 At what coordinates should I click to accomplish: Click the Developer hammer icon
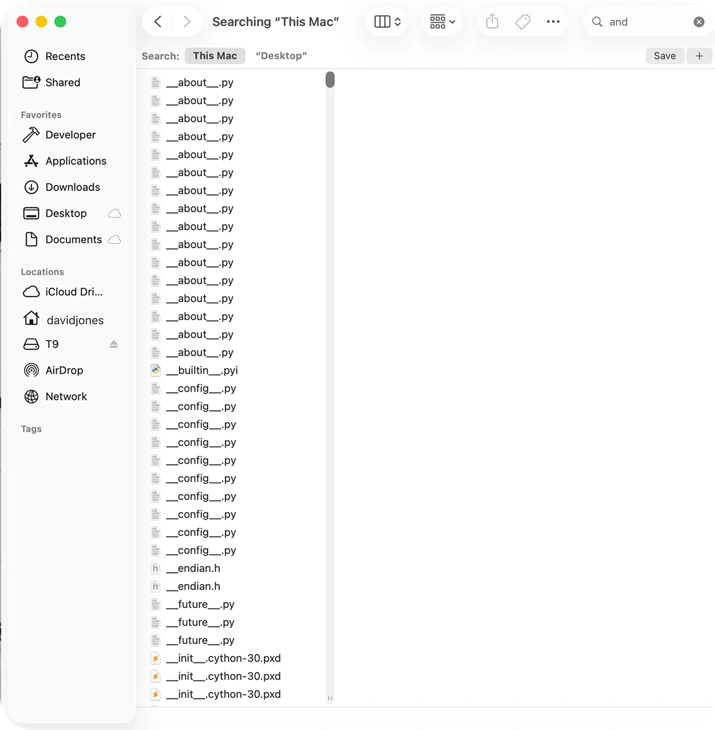[x=31, y=135]
